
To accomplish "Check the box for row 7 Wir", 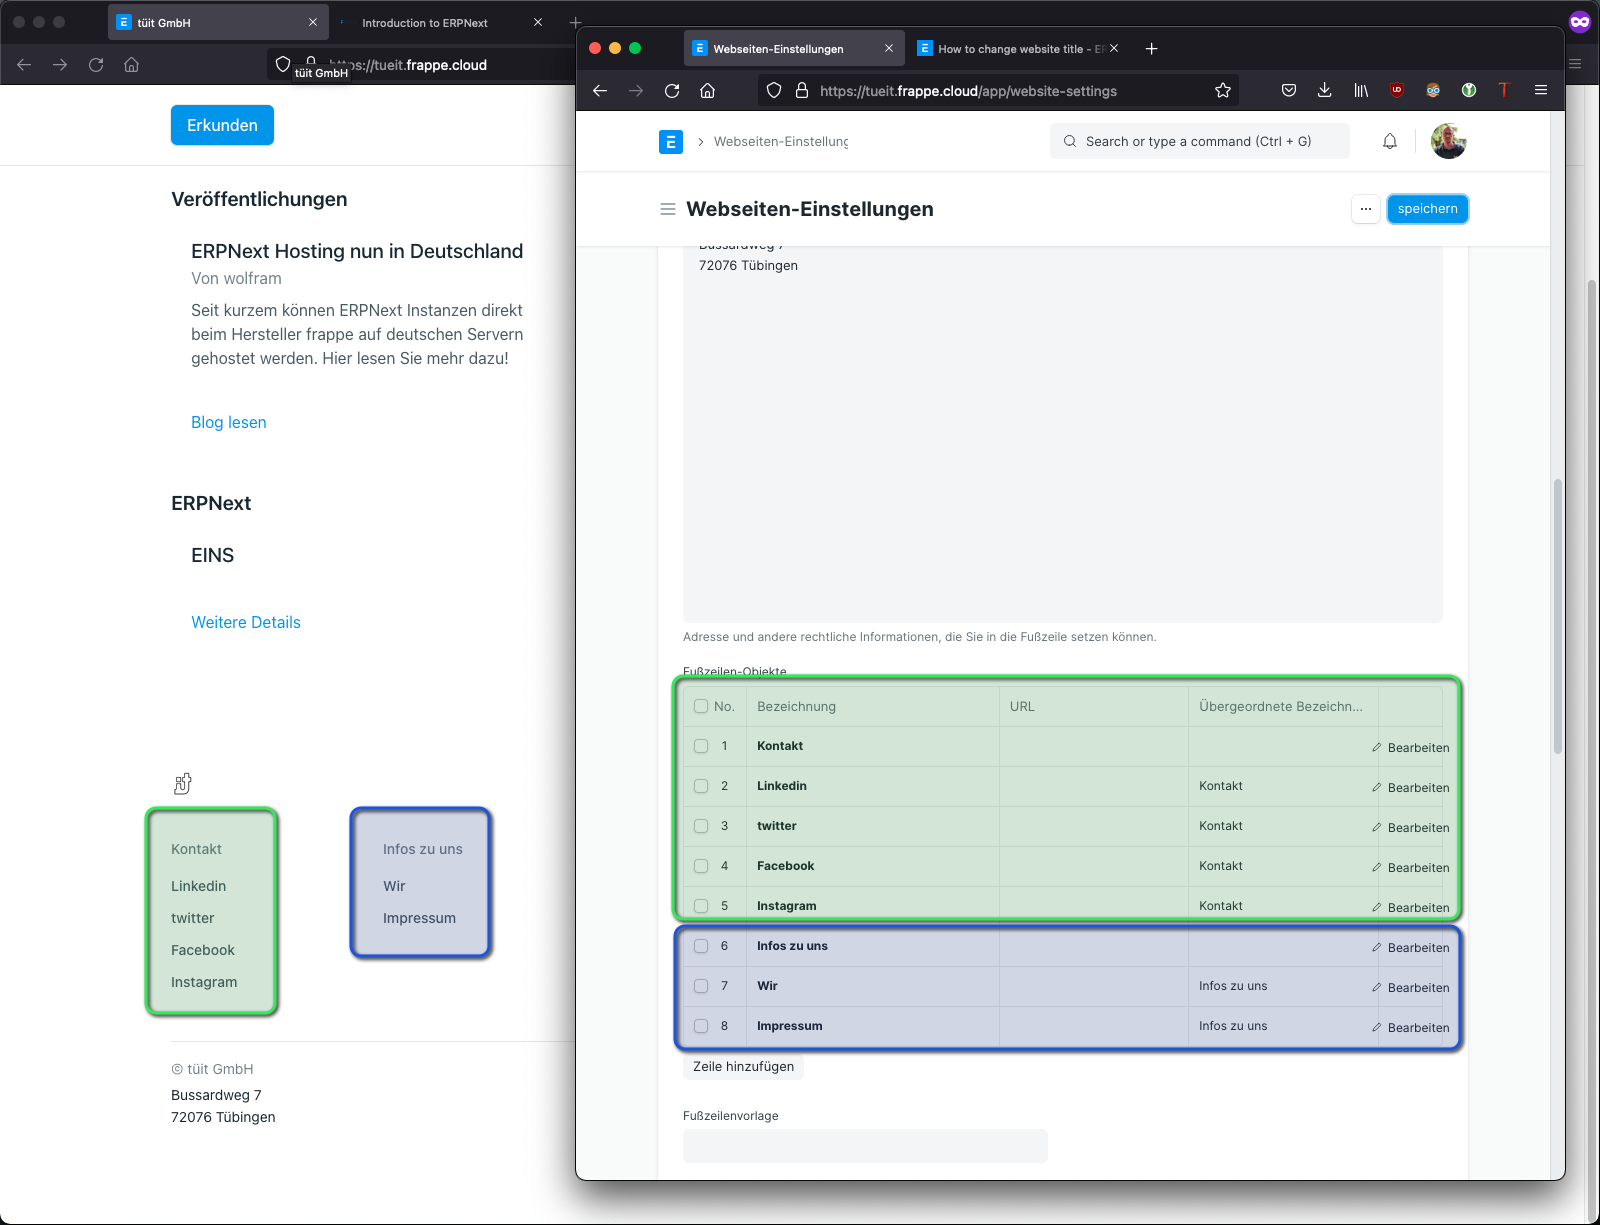I will tap(701, 986).
